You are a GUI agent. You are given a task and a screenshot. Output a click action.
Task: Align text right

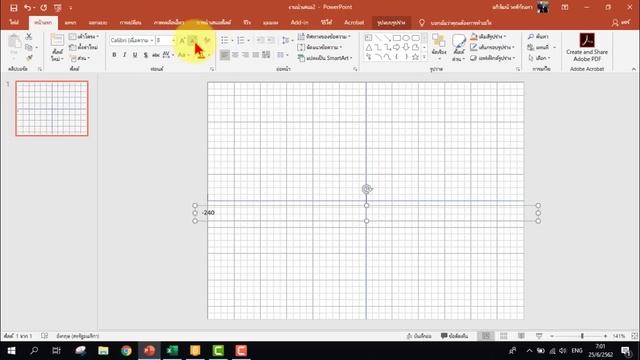pyautogui.click(x=245, y=55)
